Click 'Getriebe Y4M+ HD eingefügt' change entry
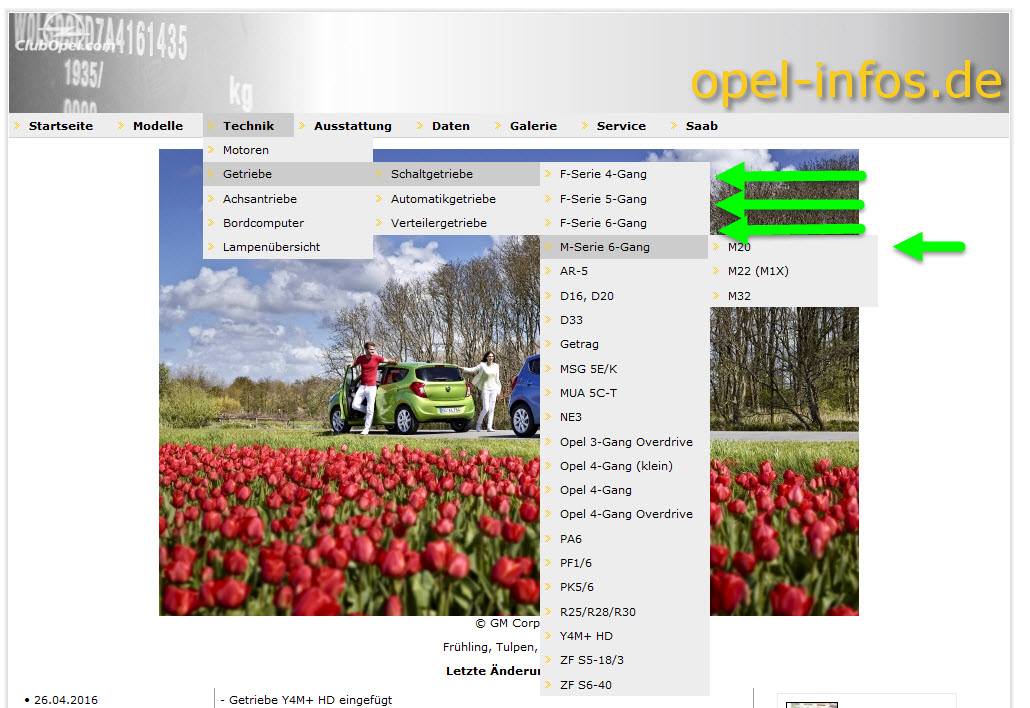Image resolution: width=1030 pixels, height=708 pixels. point(310,700)
